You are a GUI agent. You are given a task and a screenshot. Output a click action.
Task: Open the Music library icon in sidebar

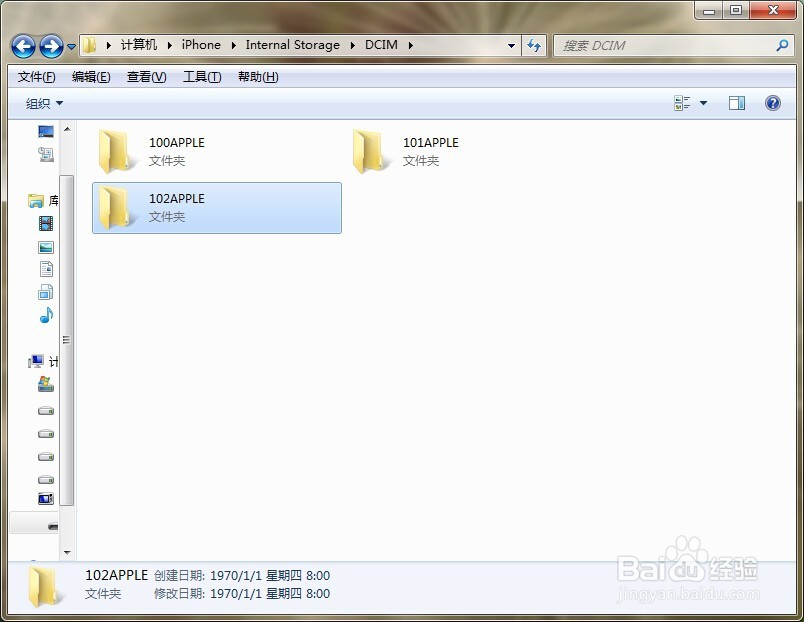coord(46,315)
